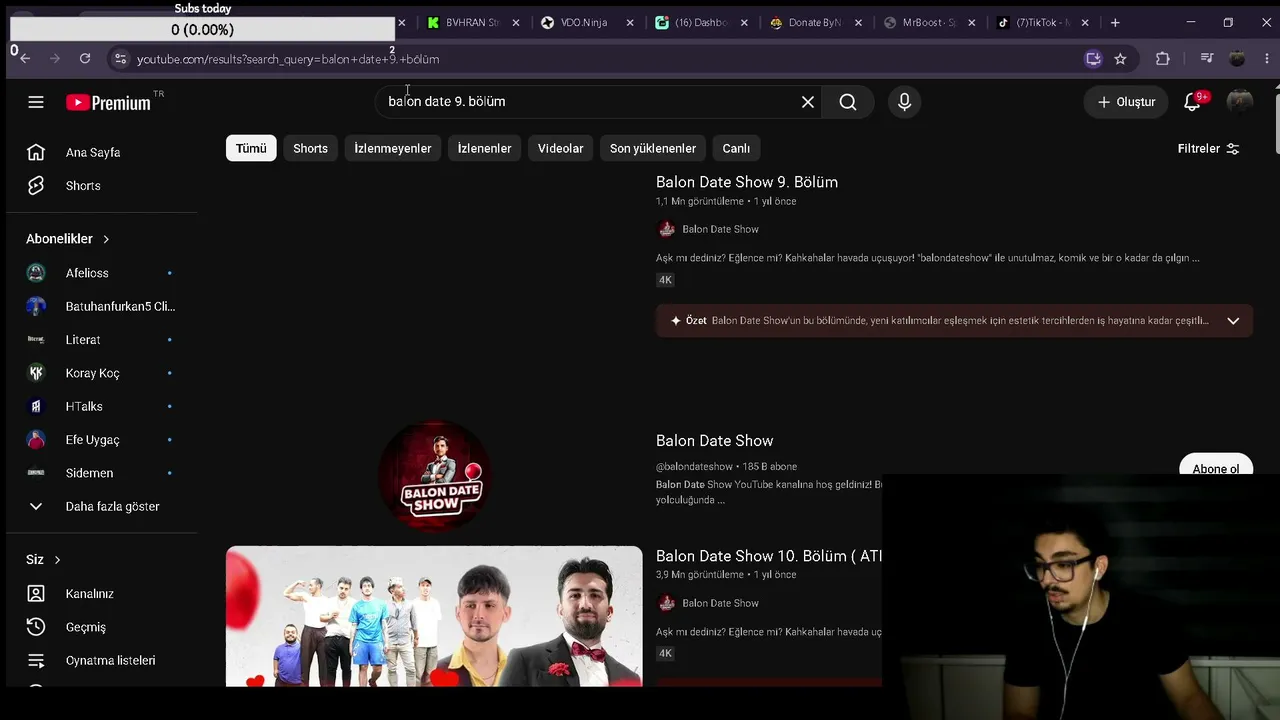The image size is (1280, 720).
Task: Click the browser address bar URL
Action: (x=288, y=59)
